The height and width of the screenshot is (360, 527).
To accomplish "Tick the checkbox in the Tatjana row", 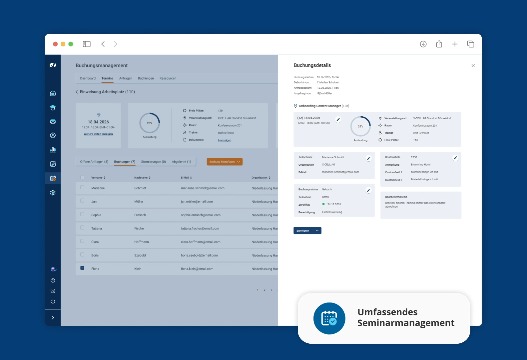I will coord(82,228).
